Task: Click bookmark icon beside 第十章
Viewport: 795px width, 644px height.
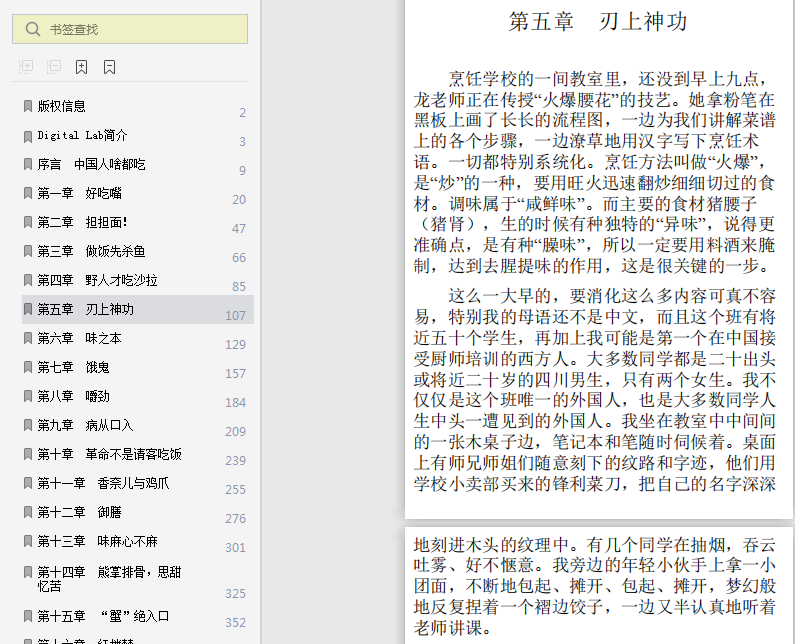Action: click(28, 454)
